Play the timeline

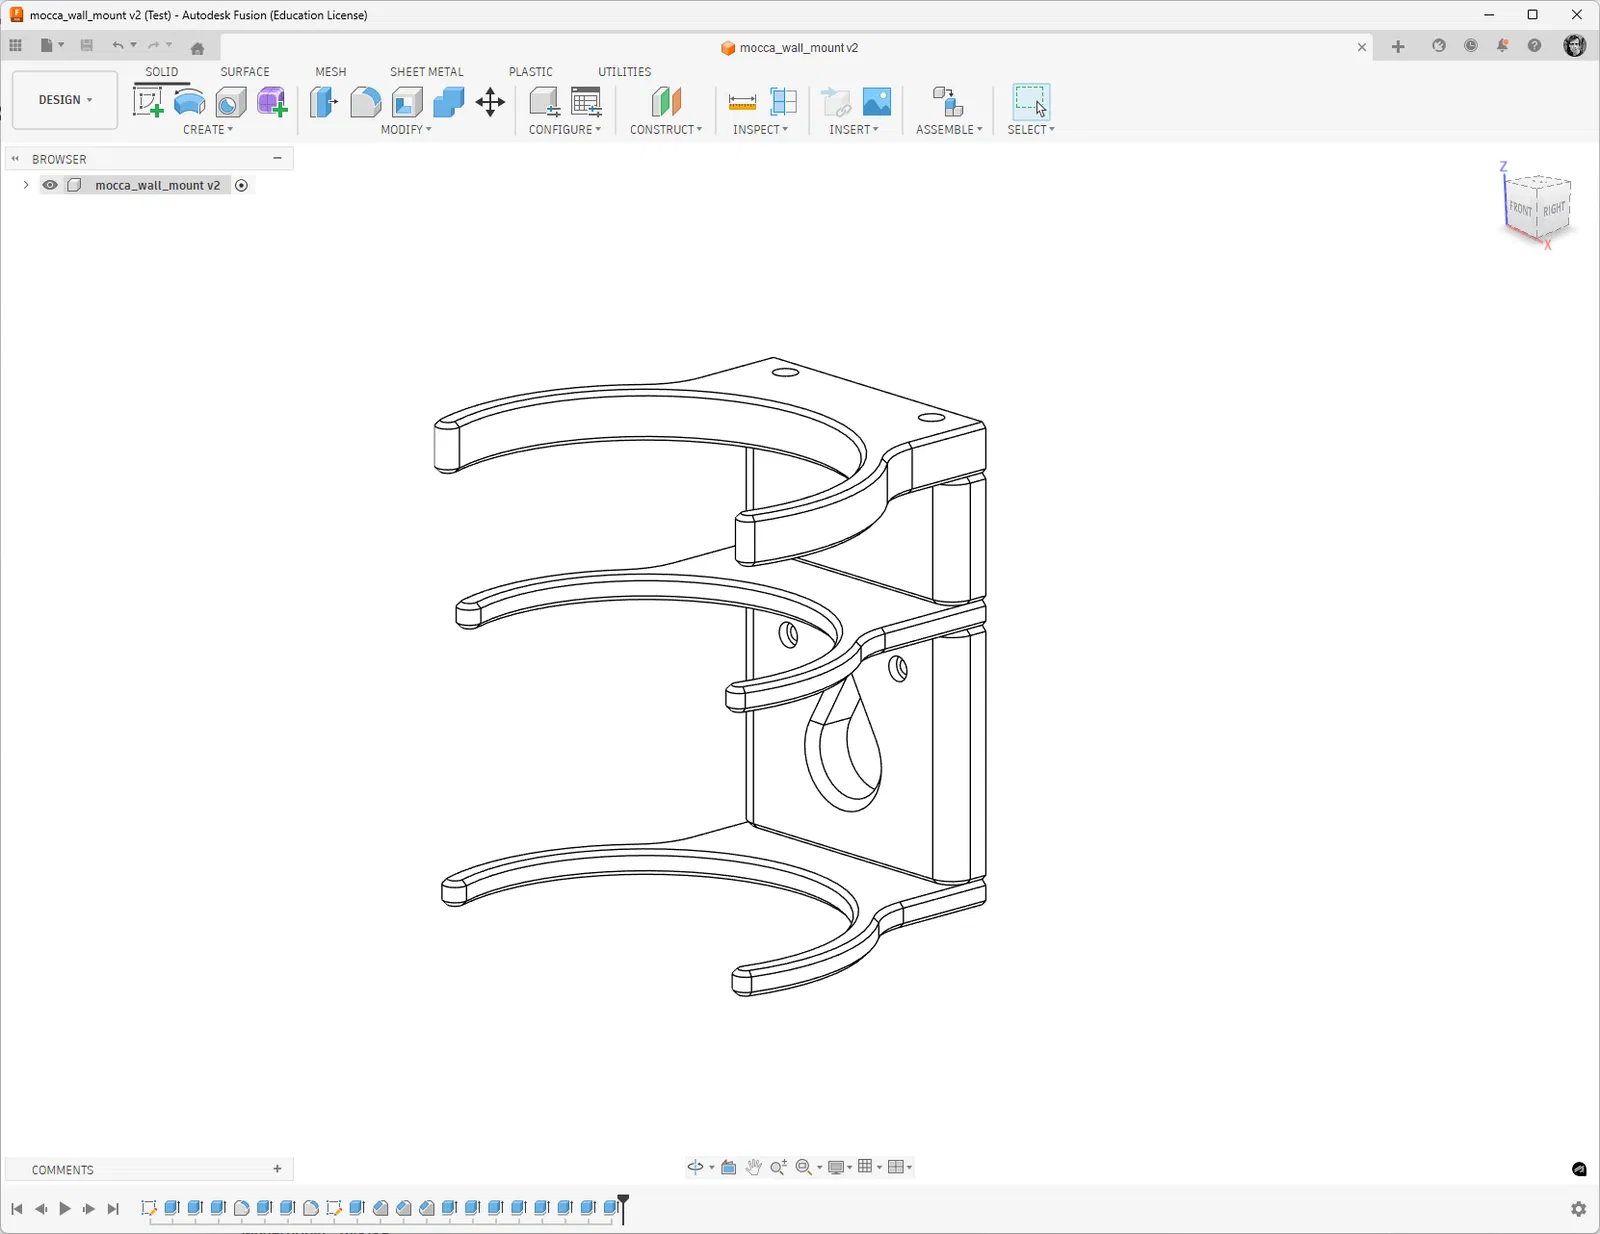65,1209
